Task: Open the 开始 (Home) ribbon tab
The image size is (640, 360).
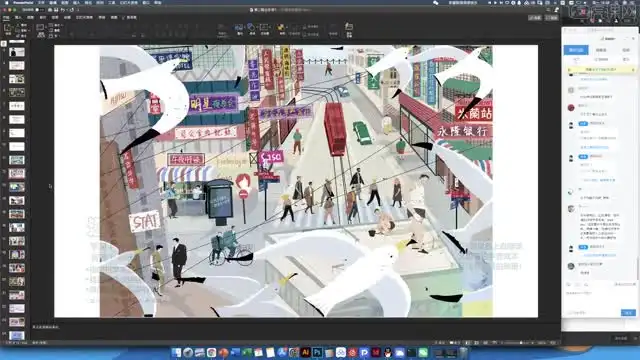Action: pos(6,18)
